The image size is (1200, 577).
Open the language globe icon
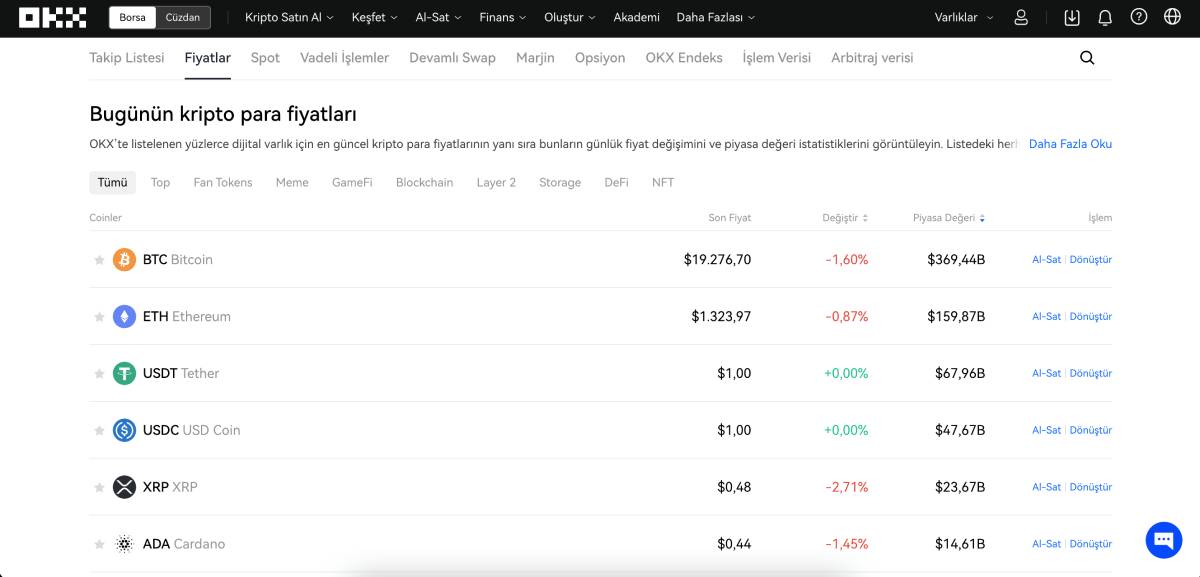click(x=1173, y=17)
